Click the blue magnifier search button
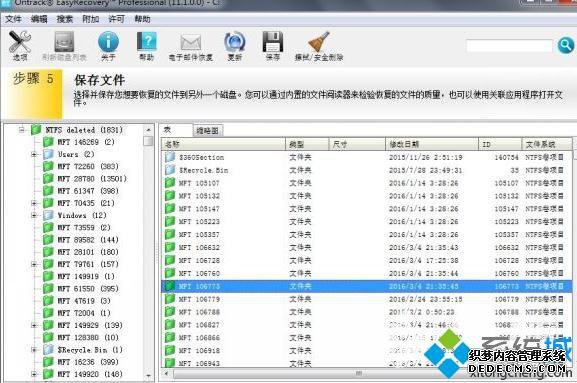The width and height of the screenshot is (577, 383). coord(566,46)
